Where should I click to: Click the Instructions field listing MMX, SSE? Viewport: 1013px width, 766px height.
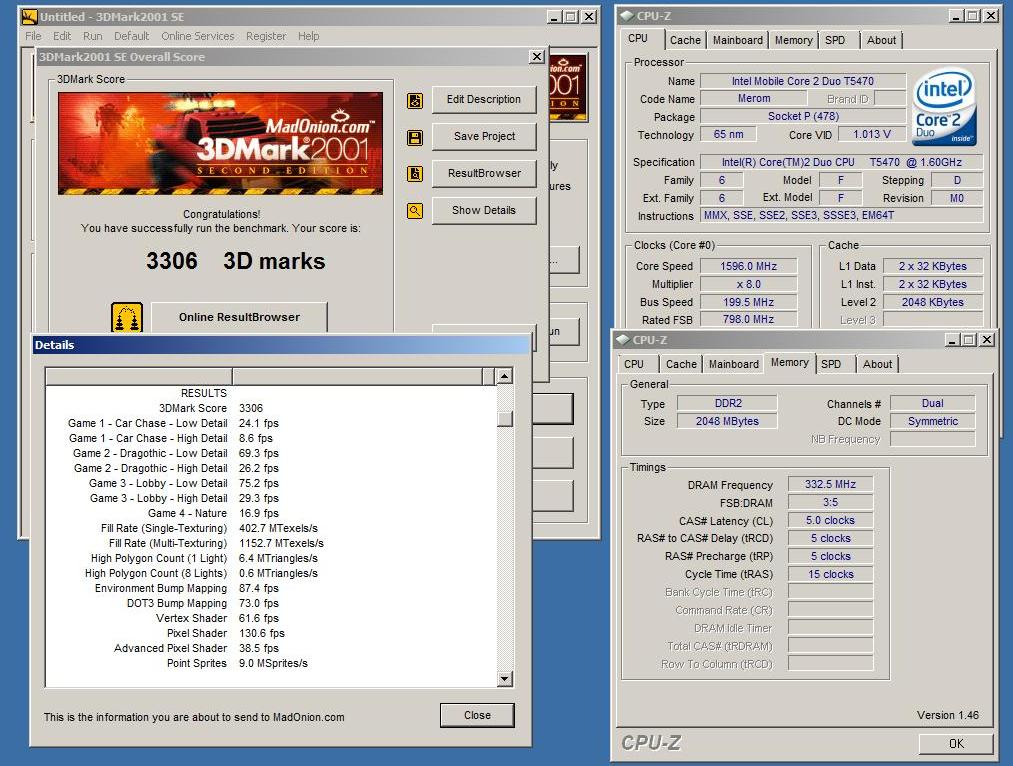(x=842, y=216)
